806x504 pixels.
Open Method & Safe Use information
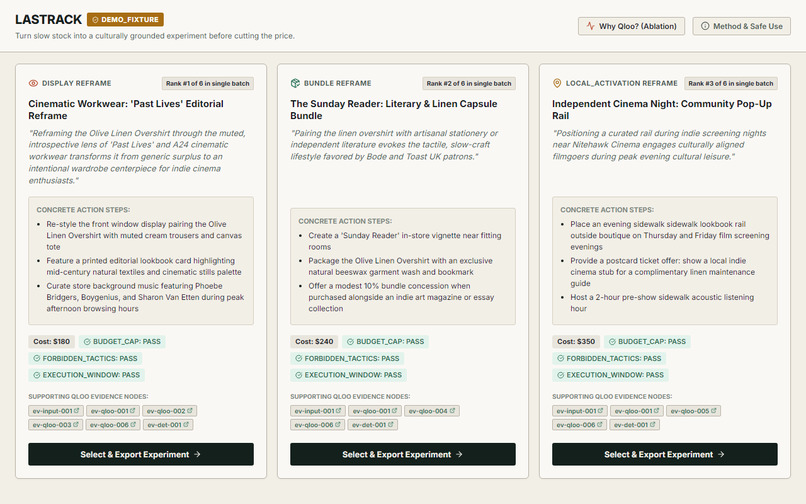tap(741, 26)
